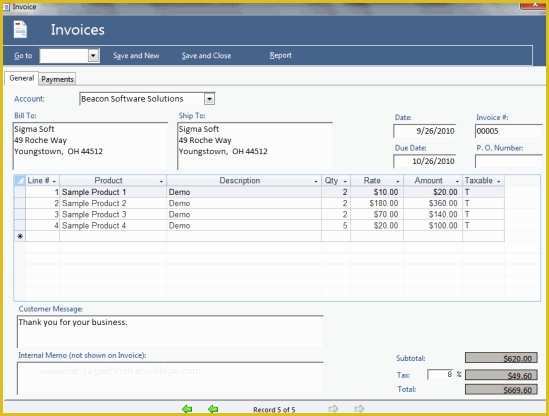Select all rows using the grid corner box
Image resolution: width=549 pixels, height=416 pixels.
[20, 181]
